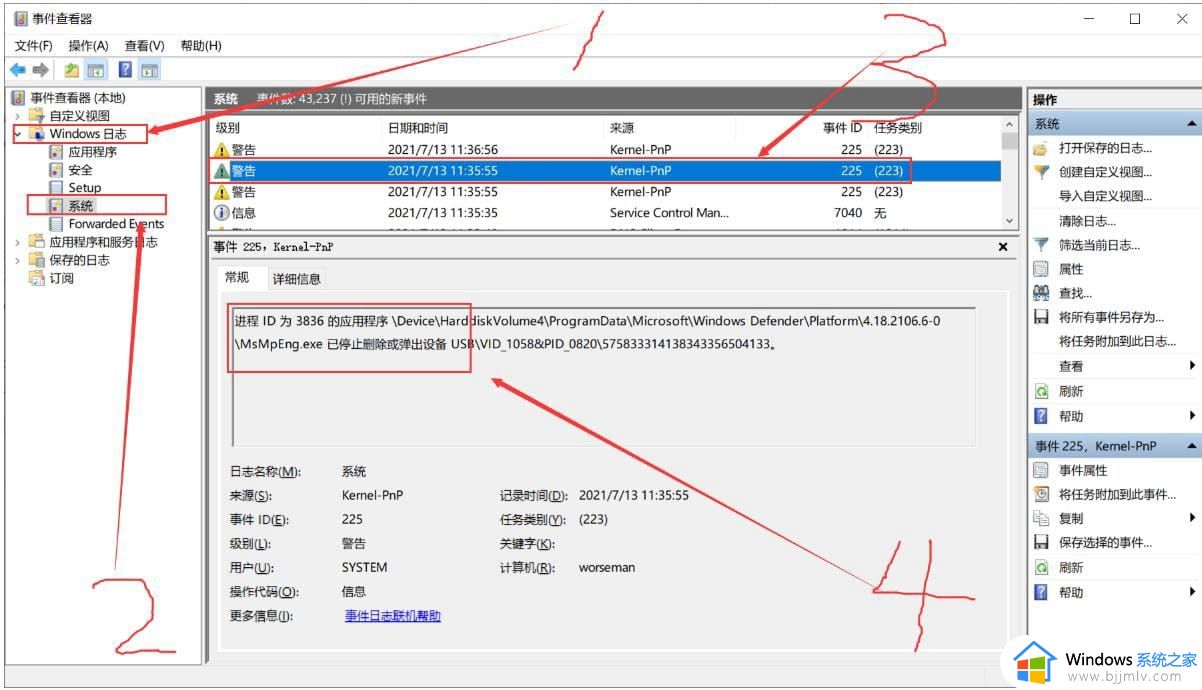Click 清除日志... in the actions pane
Screen dimensions: 1202x690
point(1087,221)
